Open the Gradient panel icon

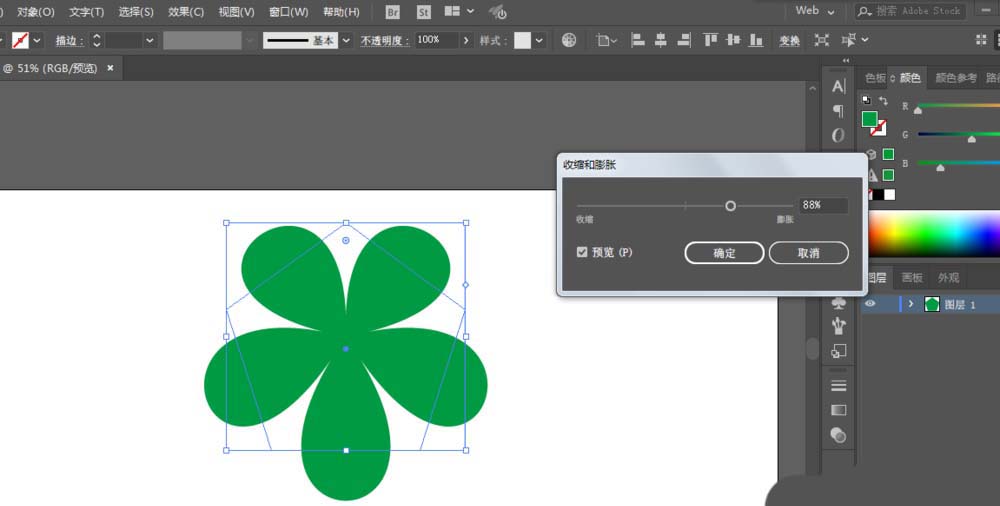[839, 410]
